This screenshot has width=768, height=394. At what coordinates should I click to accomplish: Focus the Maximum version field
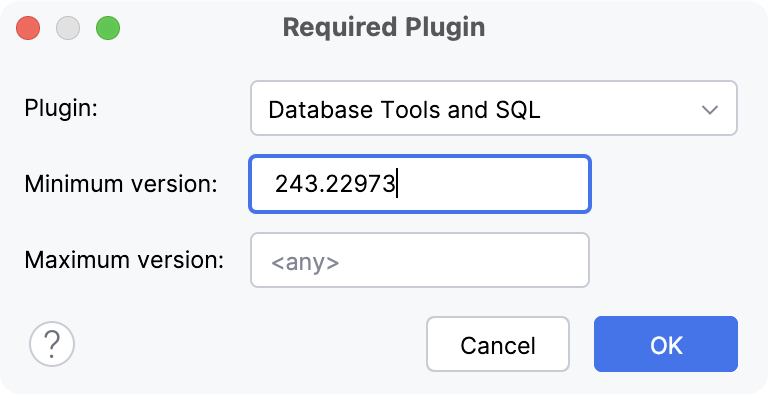point(420,260)
